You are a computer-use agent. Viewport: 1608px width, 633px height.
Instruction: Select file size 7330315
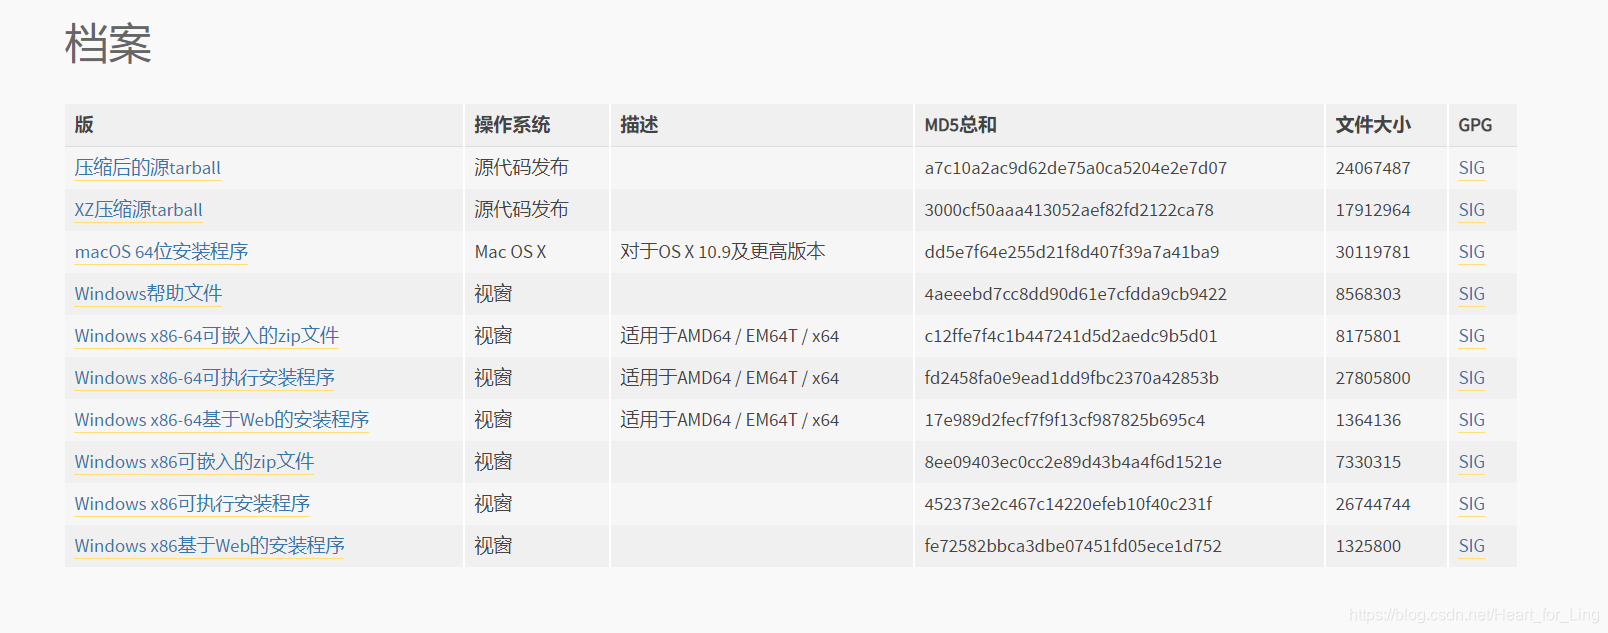tap(1368, 462)
